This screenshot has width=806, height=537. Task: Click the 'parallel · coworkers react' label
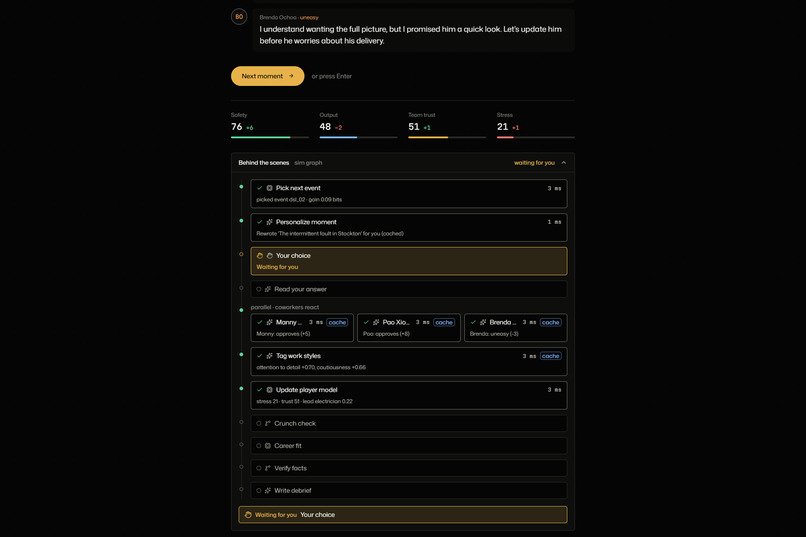click(285, 307)
